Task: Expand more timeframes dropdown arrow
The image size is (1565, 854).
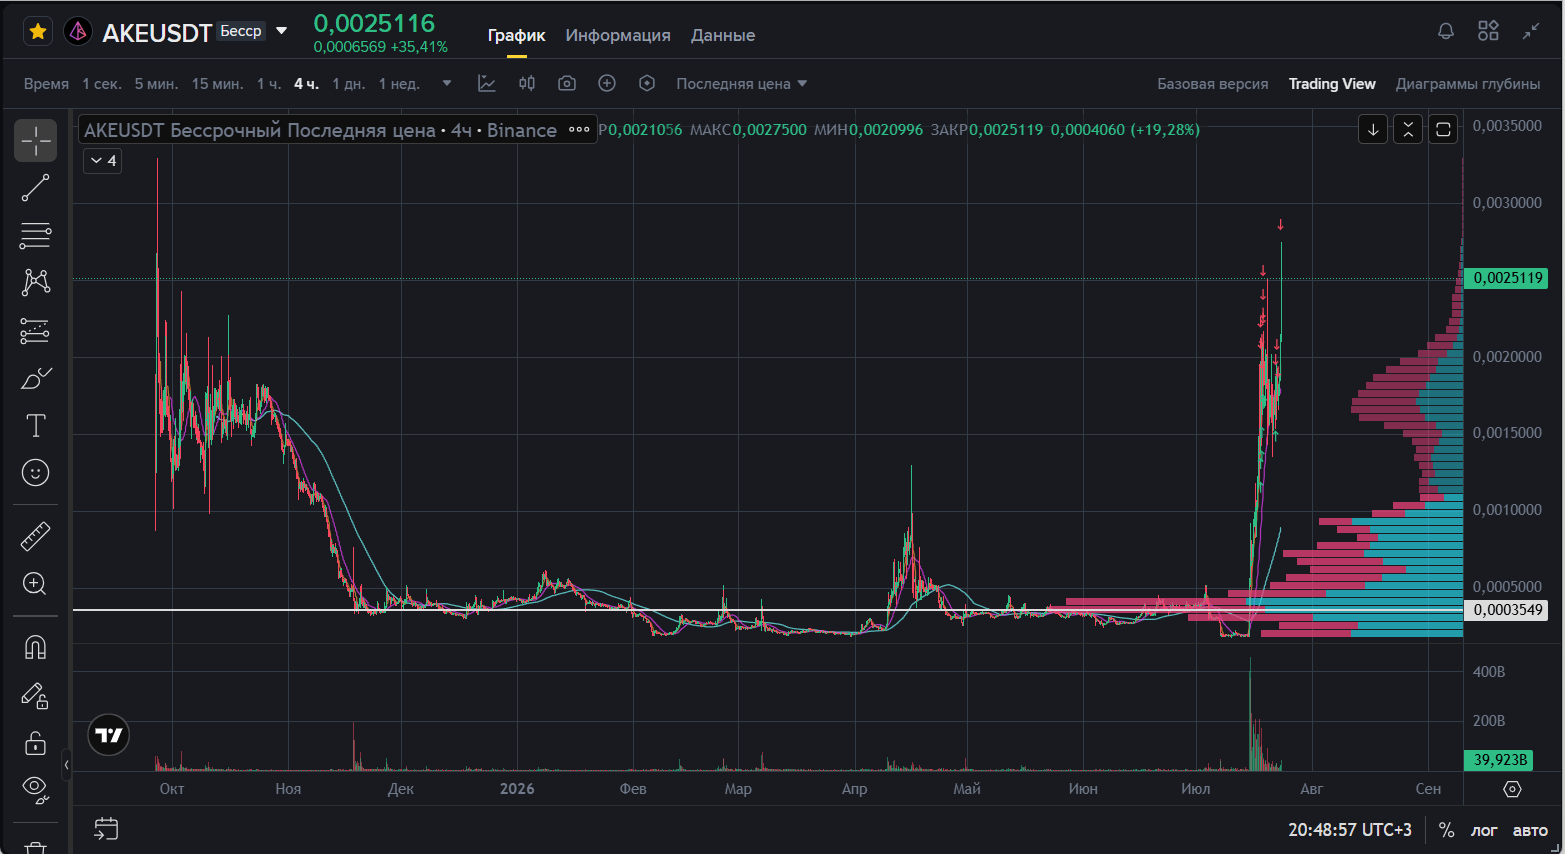Action: click(x=447, y=84)
